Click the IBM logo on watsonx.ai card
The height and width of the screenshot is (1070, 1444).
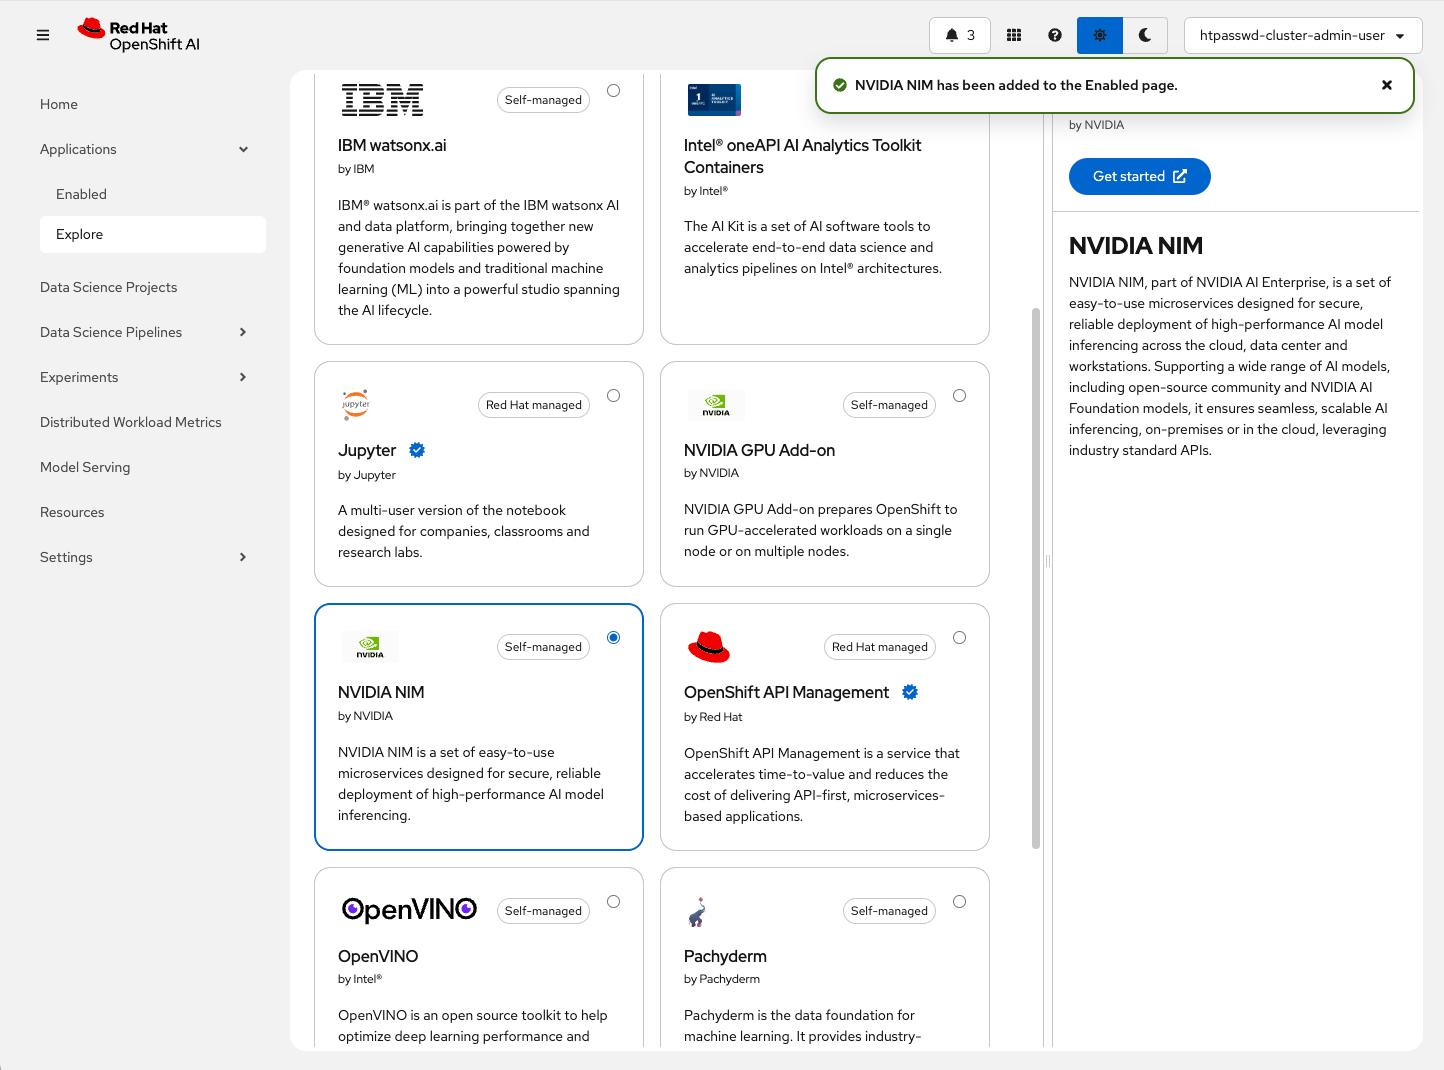pos(382,100)
